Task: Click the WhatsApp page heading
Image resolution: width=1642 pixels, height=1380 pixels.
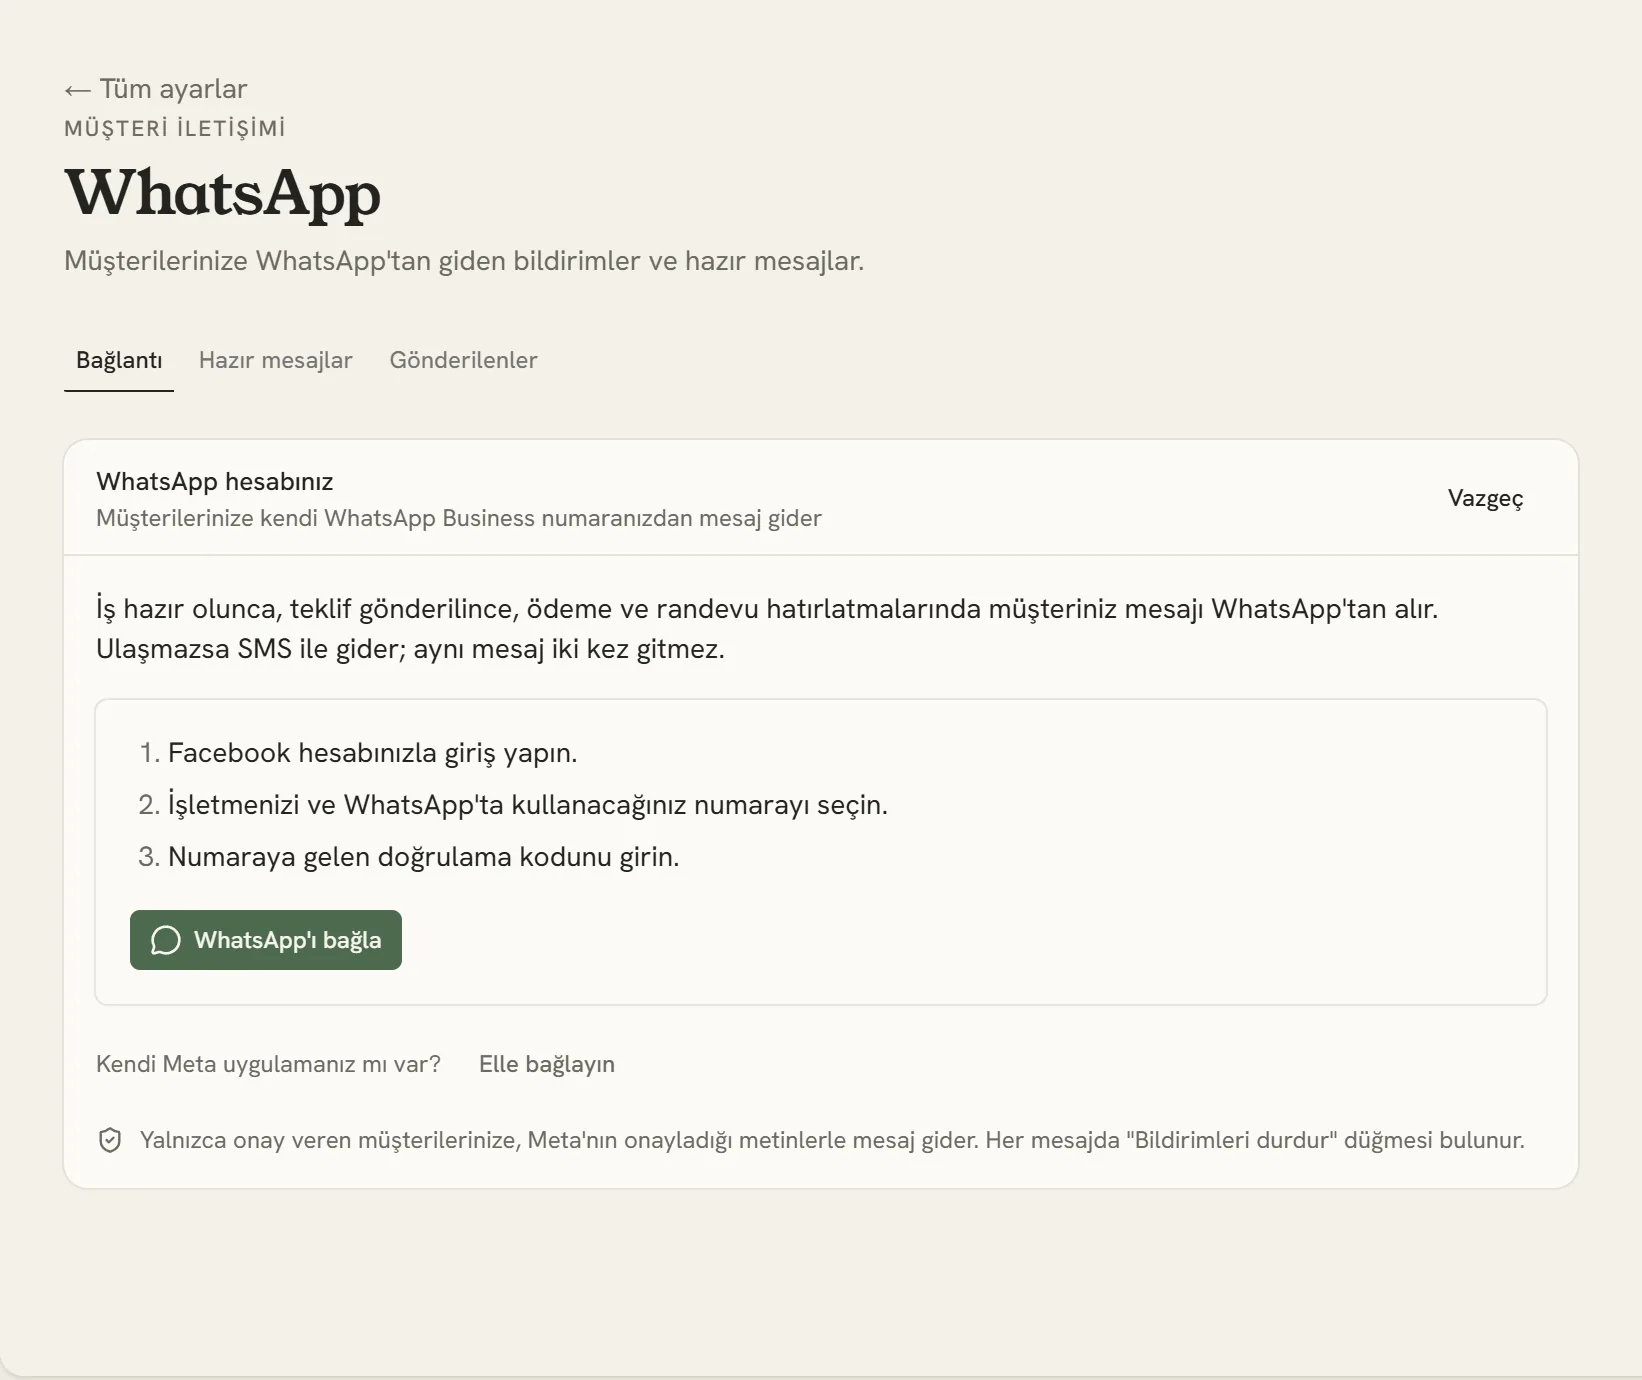Action: click(222, 193)
